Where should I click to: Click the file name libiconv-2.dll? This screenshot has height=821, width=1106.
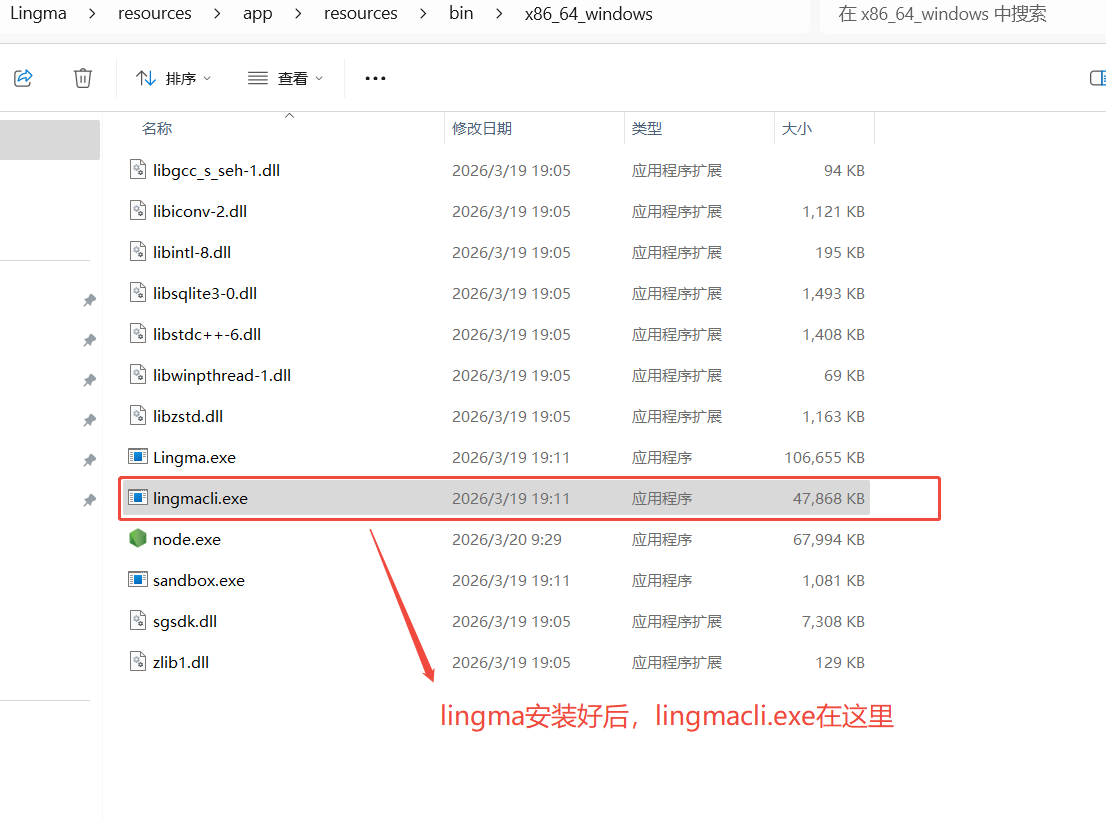(200, 212)
